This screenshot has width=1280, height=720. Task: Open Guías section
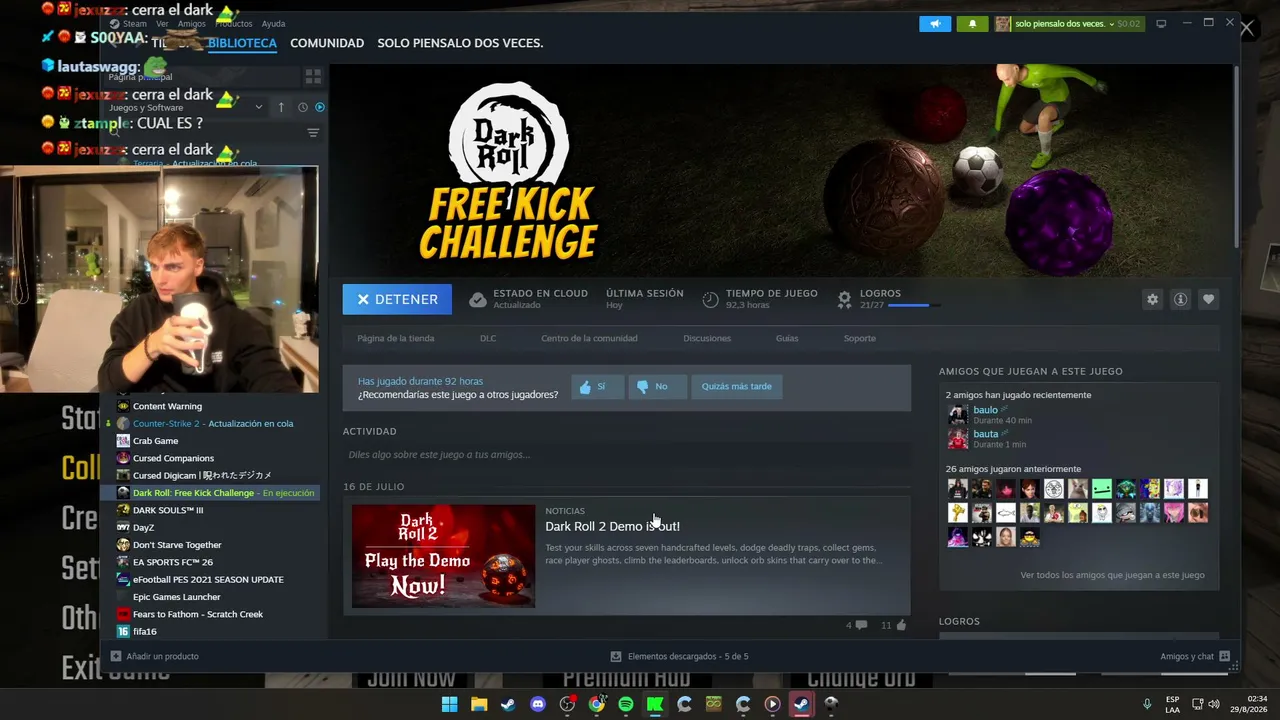[x=787, y=338]
